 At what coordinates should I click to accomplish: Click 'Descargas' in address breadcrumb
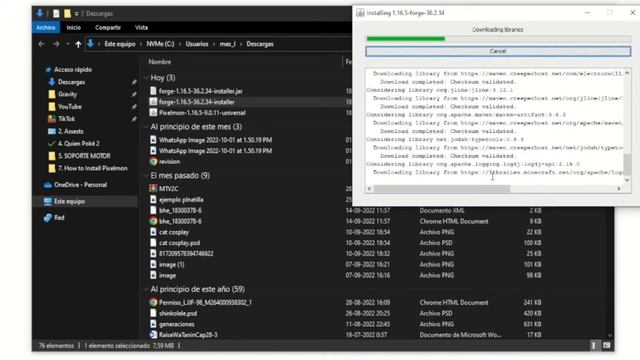click(260, 44)
